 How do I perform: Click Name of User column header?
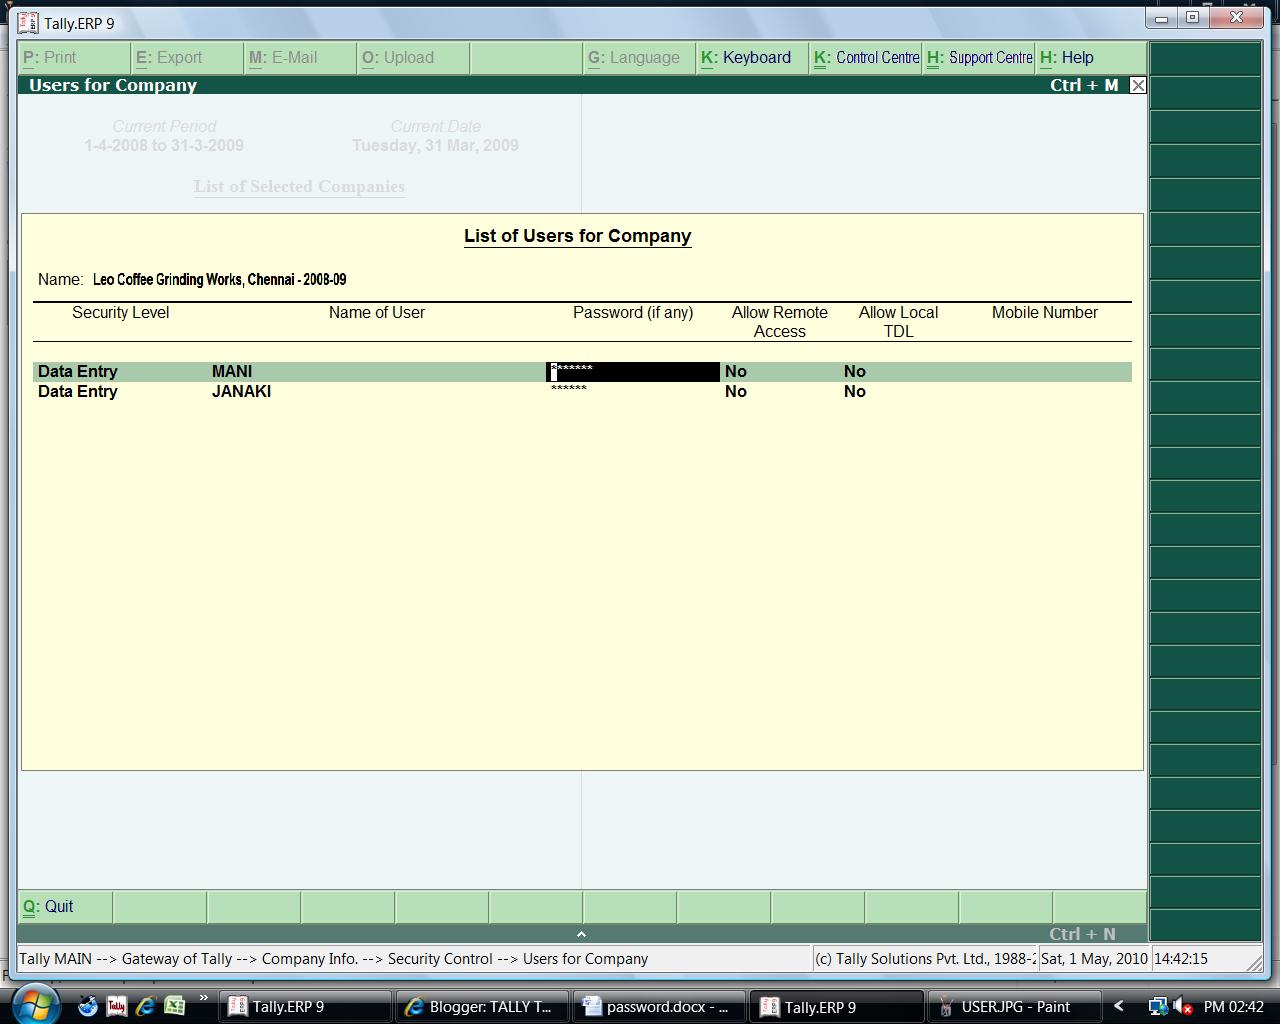[377, 313]
